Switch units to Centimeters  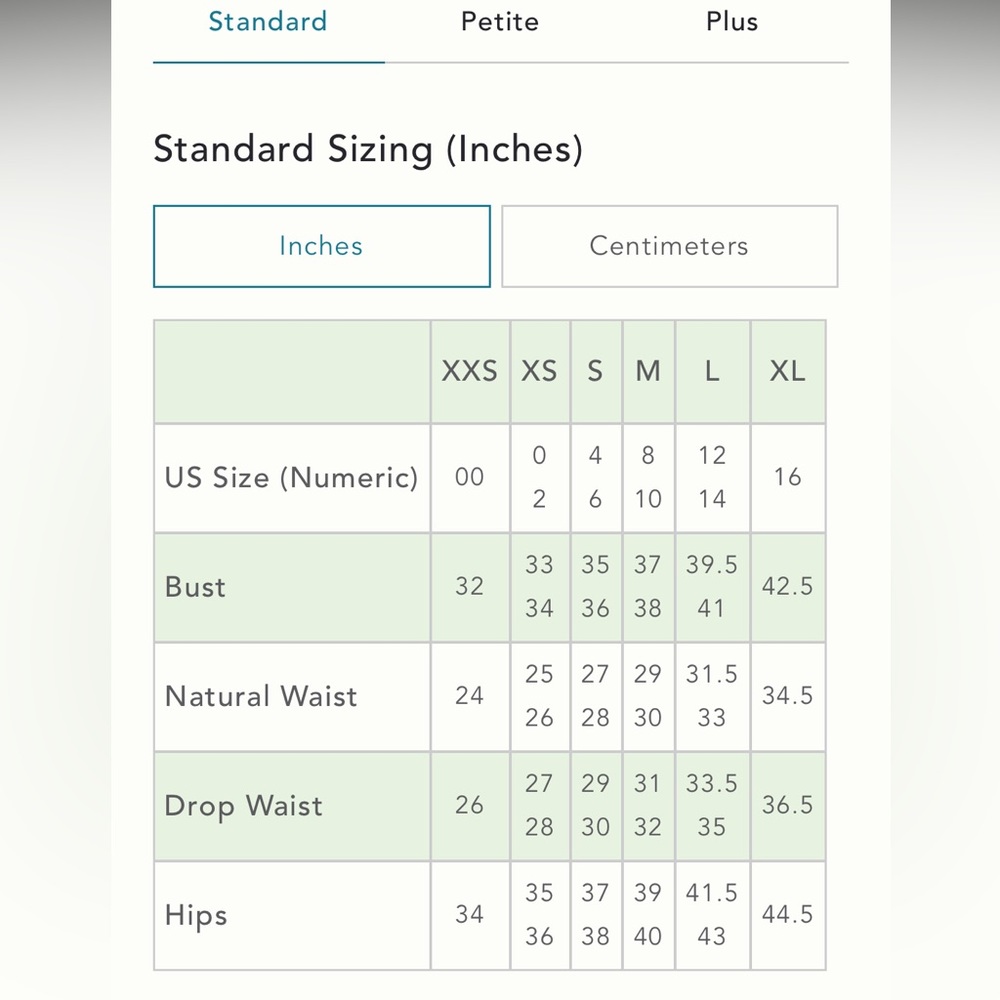click(x=669, y=246)
